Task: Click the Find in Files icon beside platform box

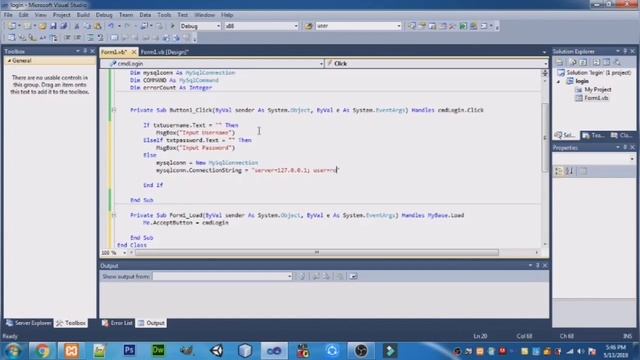Action: [x=309, y=26]
